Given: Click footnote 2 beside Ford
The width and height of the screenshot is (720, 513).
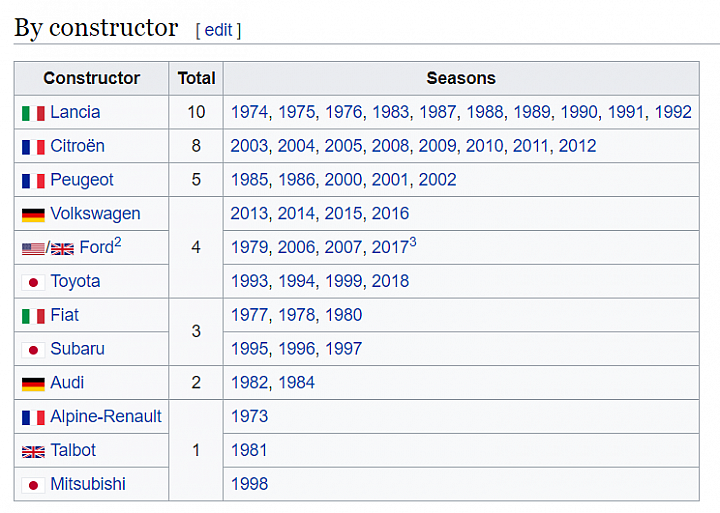Looking at the screenshot, I should [118, 242].
